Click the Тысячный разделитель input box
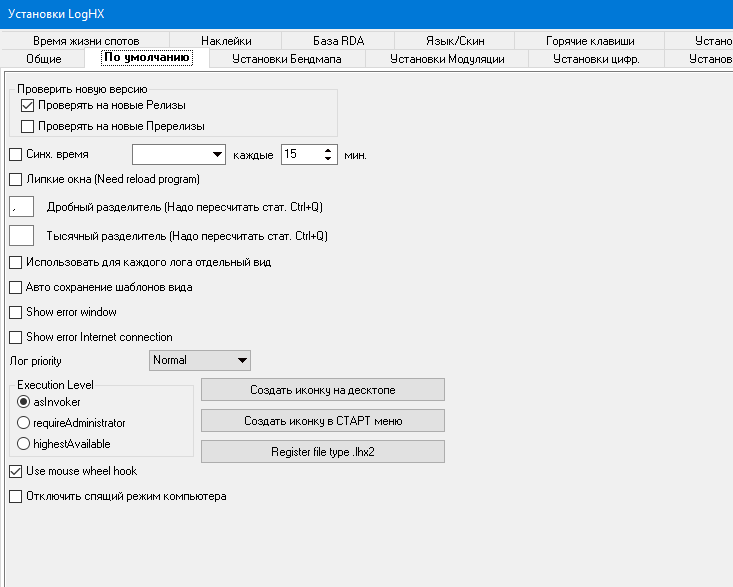This screenshot has height=587, width=733. pos(22,235)
